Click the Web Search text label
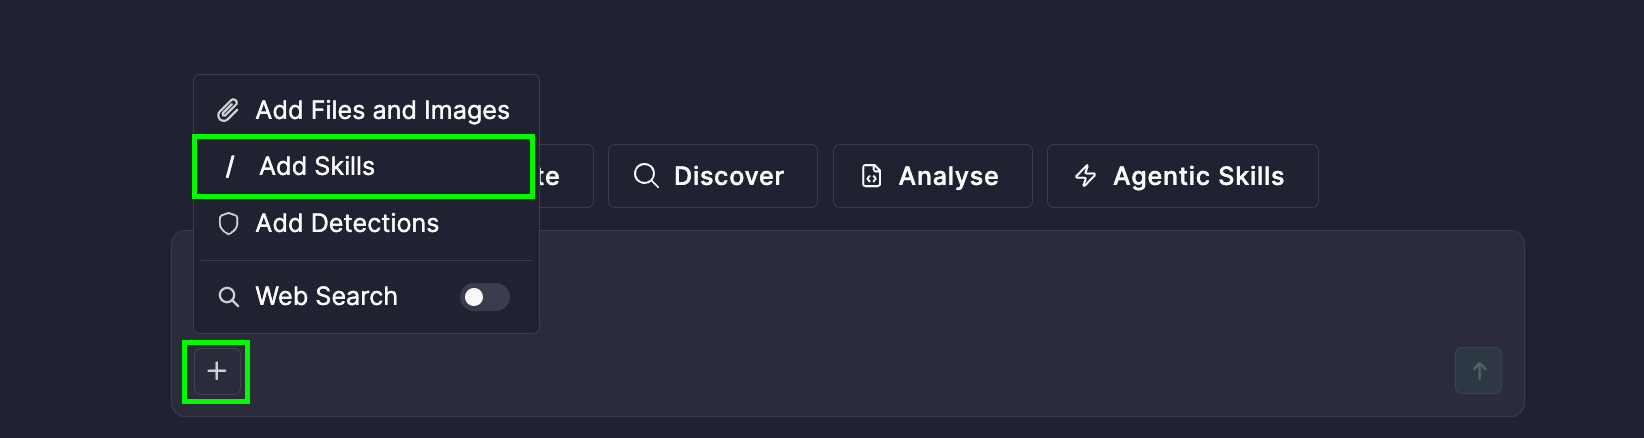The width and height of the screenshot is (1644, 438). (x=326, y=296)
